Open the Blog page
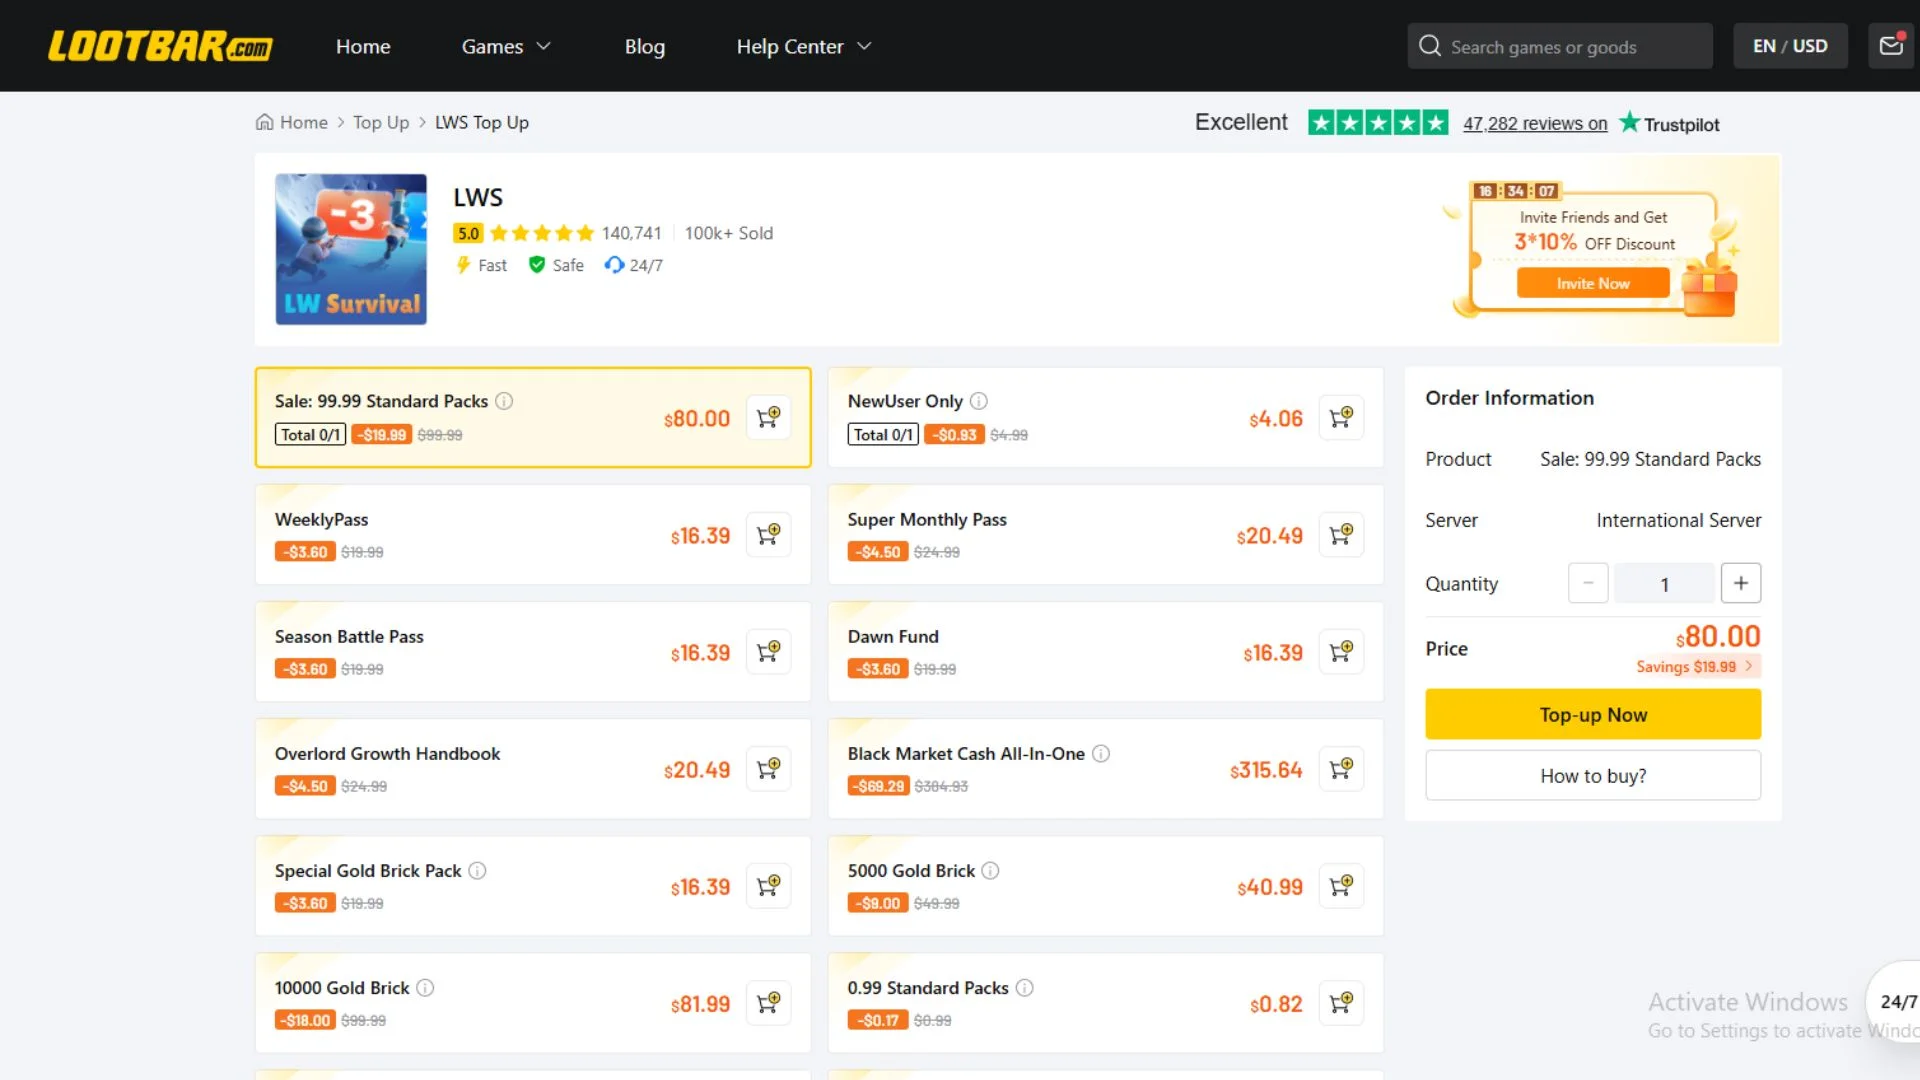This screenshot has width=1920, height=1080. coord(645,46)
